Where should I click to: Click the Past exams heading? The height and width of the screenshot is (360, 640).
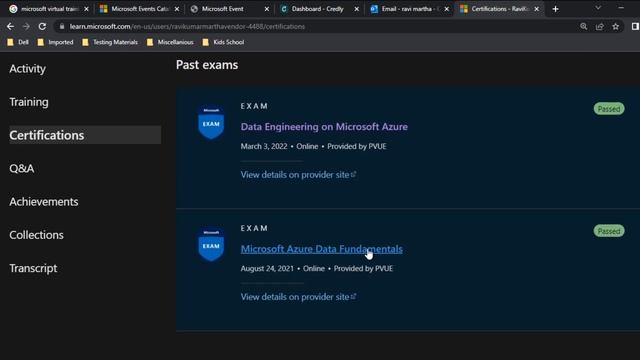pos(207,65)
